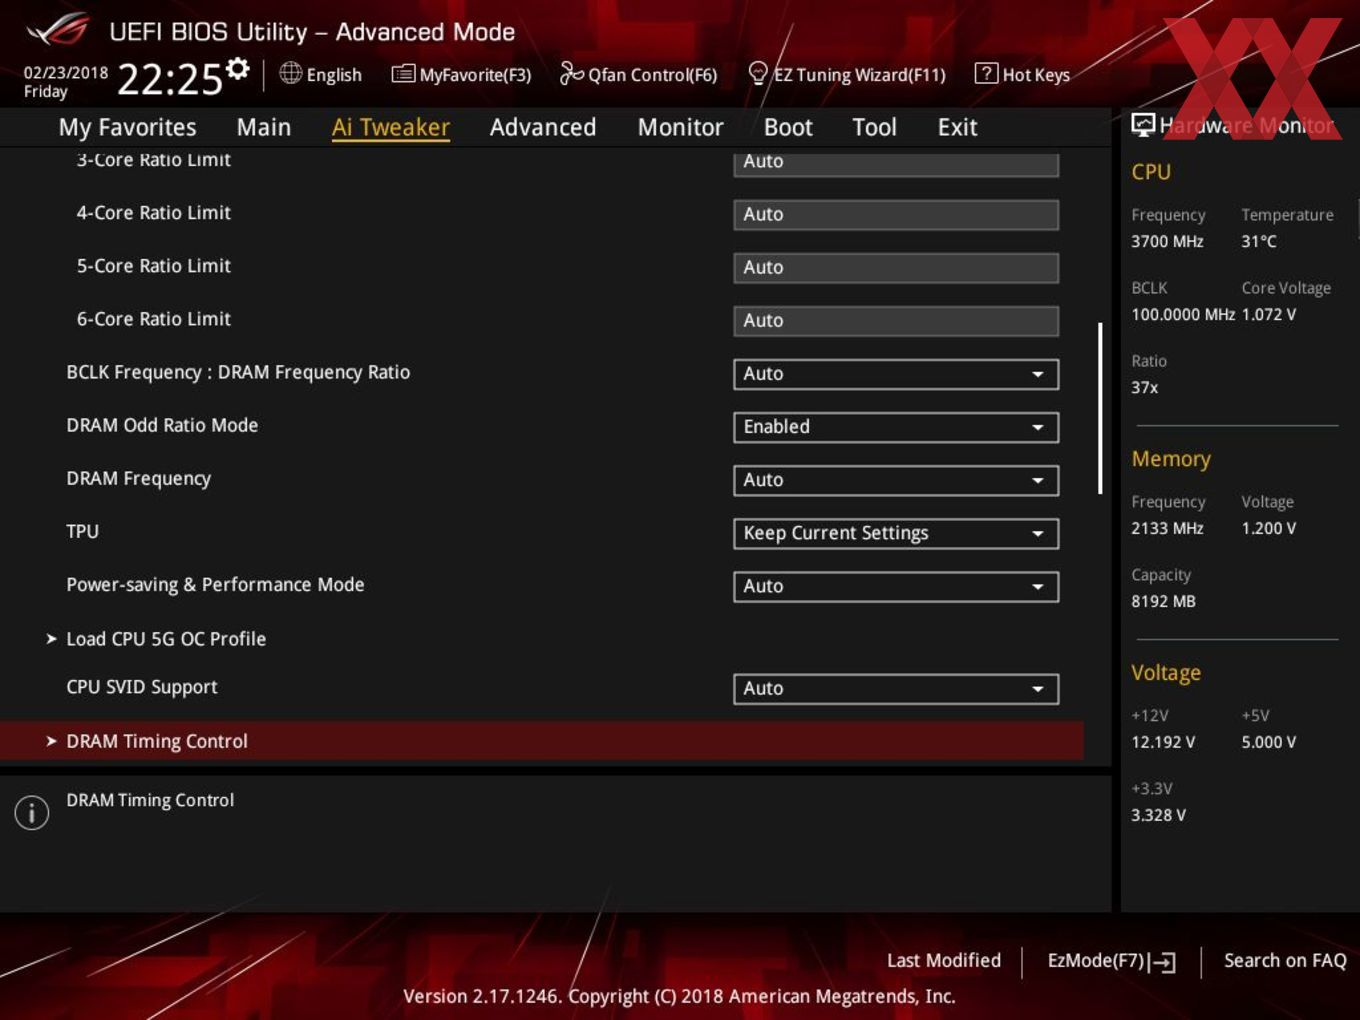Screen dimensions: 1360x1020
Task: Click the EZ Tuning Wizard bulb icon
Action: click(x=758, y=73)
